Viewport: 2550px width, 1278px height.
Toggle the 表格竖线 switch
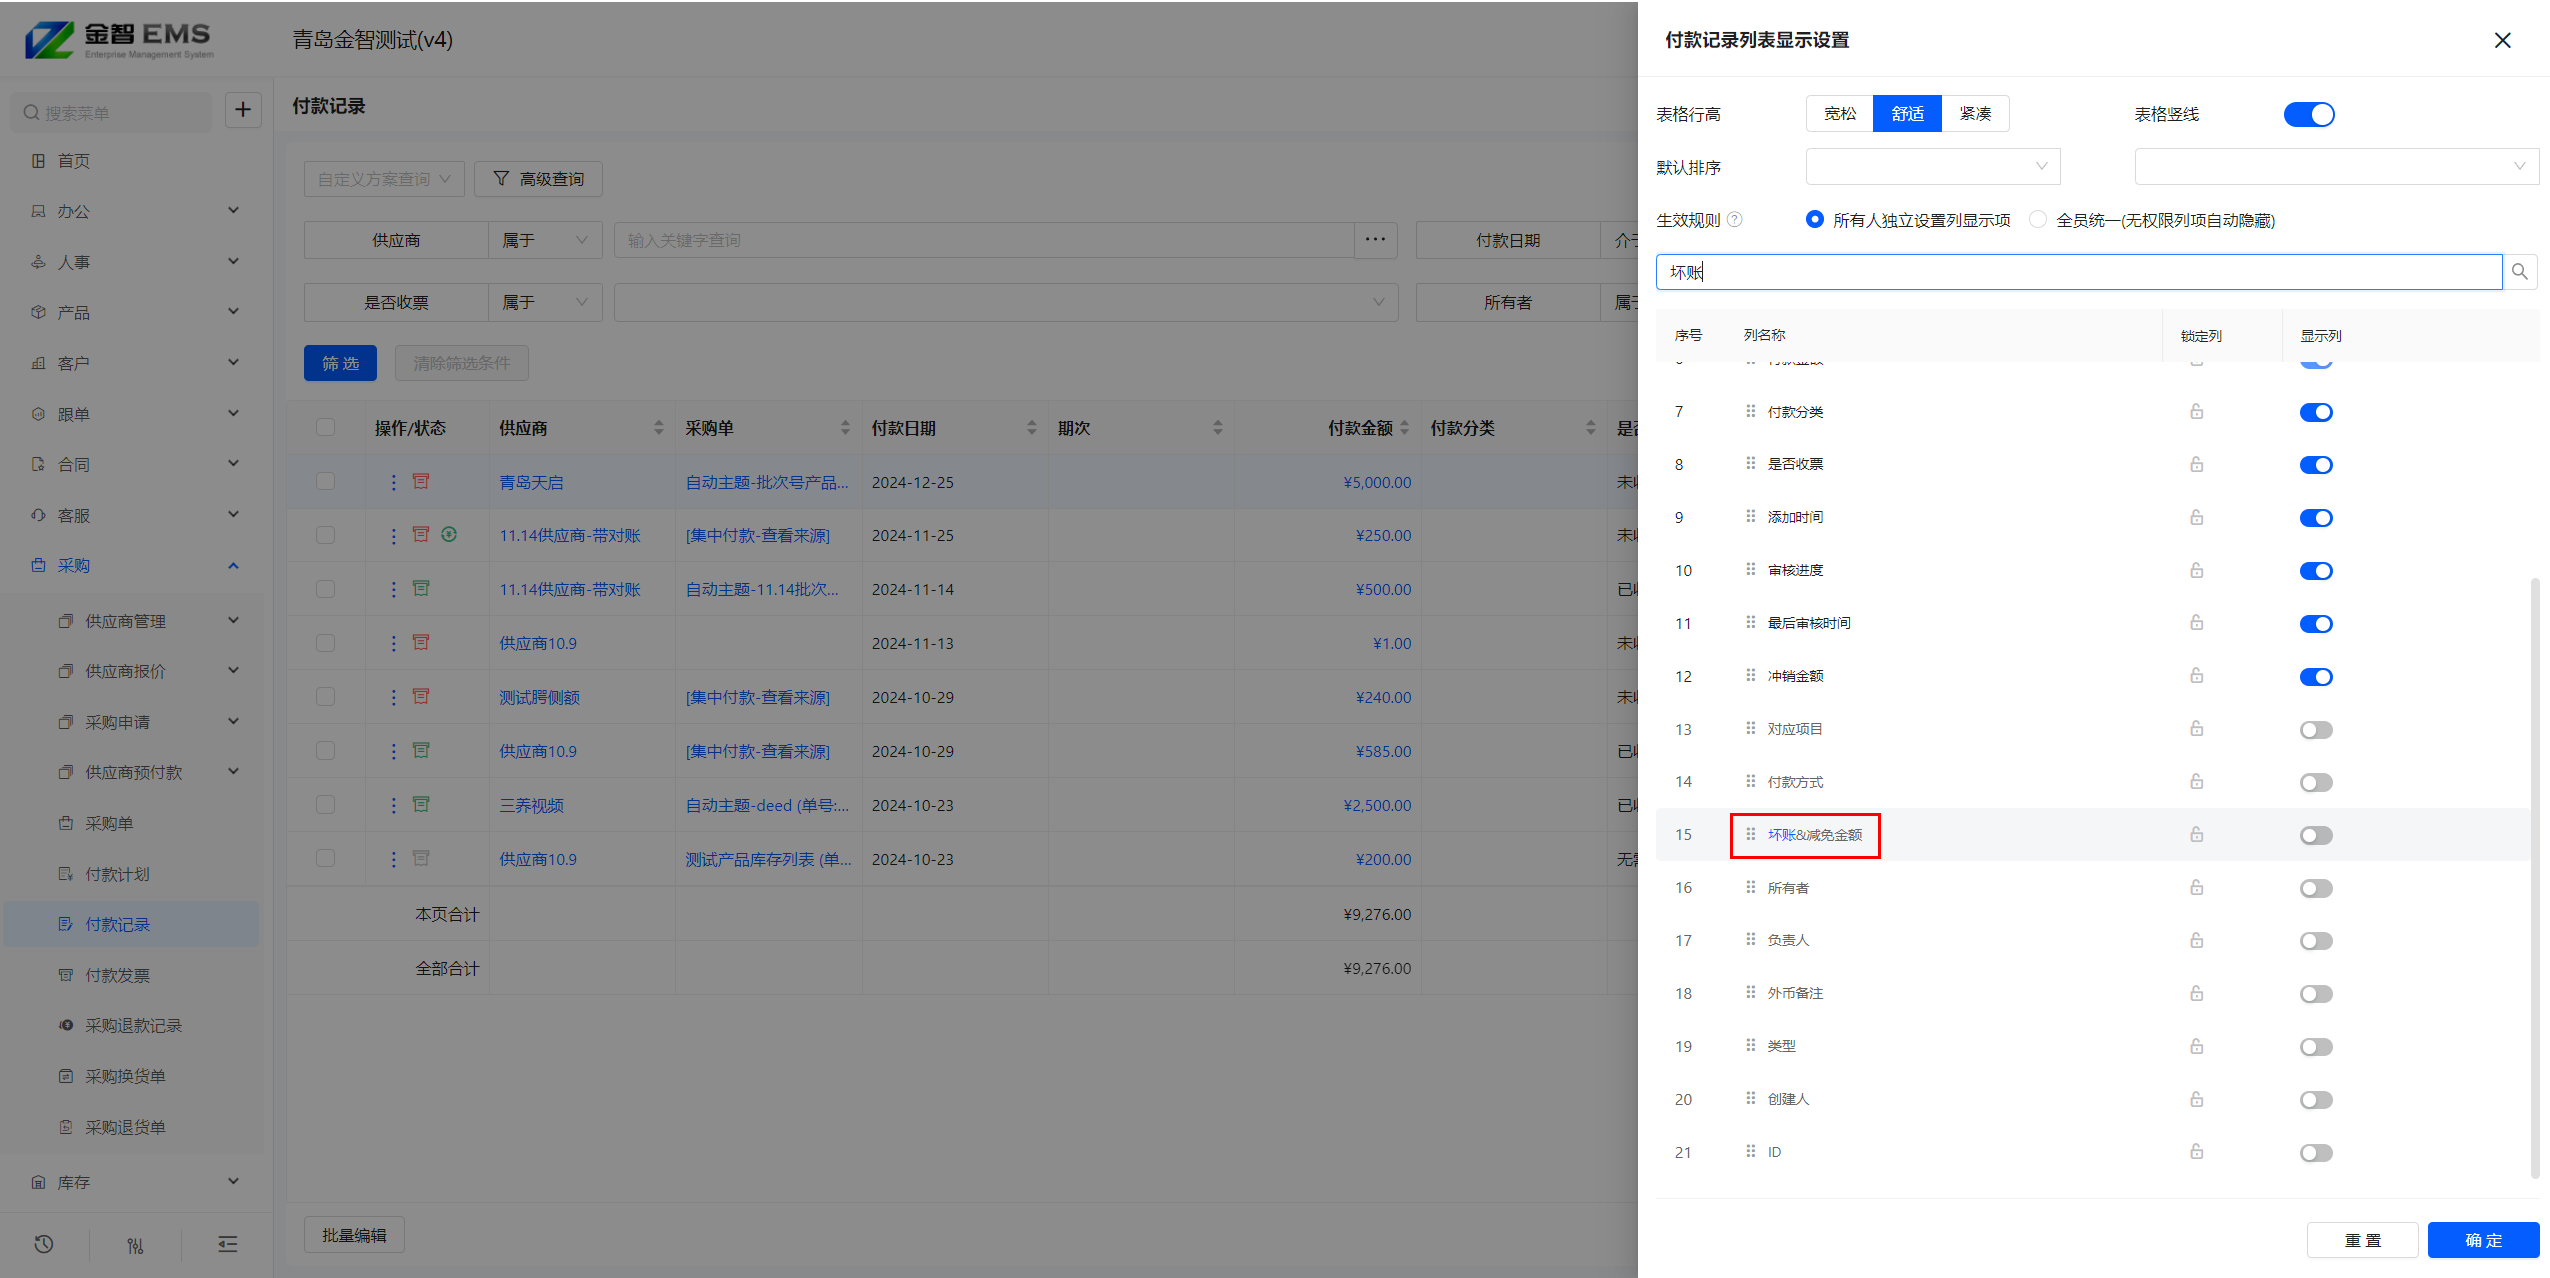click(x=2309, y=114)
